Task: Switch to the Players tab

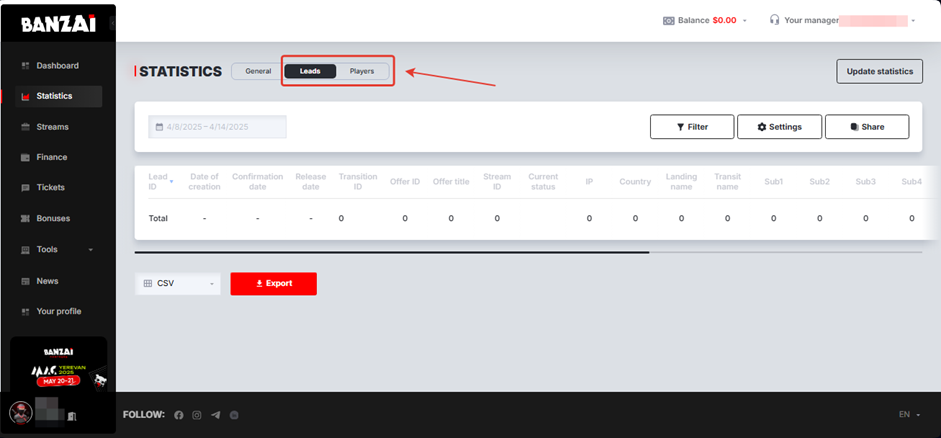Action: click(362, 71)
